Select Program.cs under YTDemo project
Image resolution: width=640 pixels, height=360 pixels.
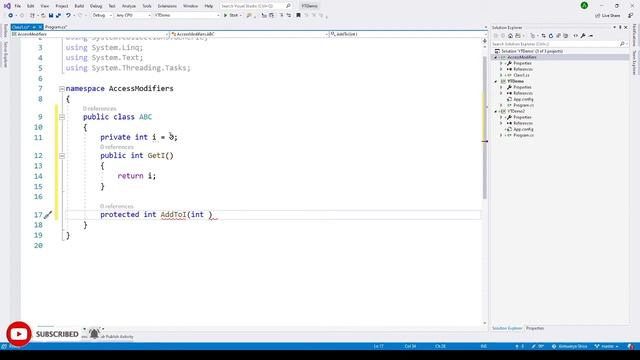coord(523,105)
